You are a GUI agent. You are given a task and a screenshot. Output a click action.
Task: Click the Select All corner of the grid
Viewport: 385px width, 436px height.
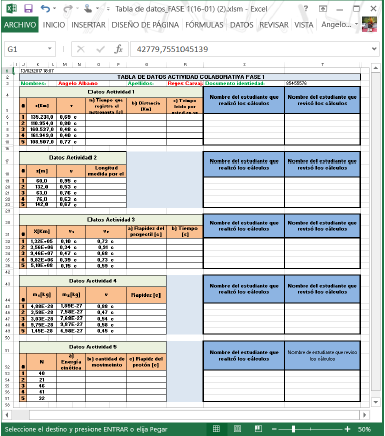point(7,64)
